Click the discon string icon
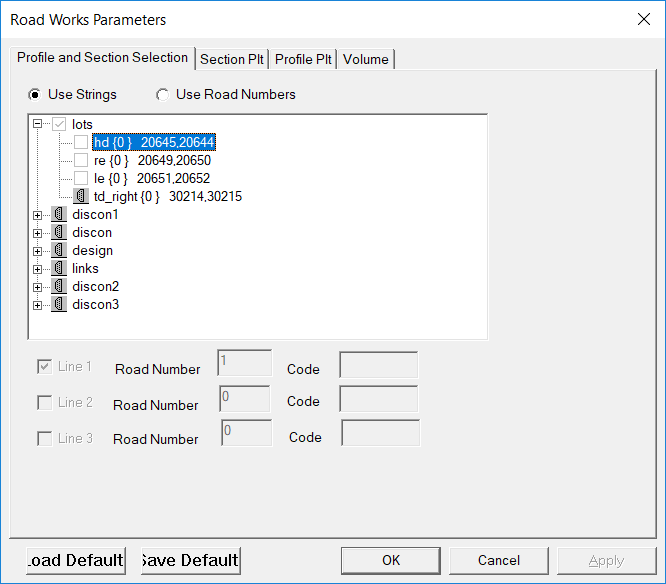 coord(59,233)
